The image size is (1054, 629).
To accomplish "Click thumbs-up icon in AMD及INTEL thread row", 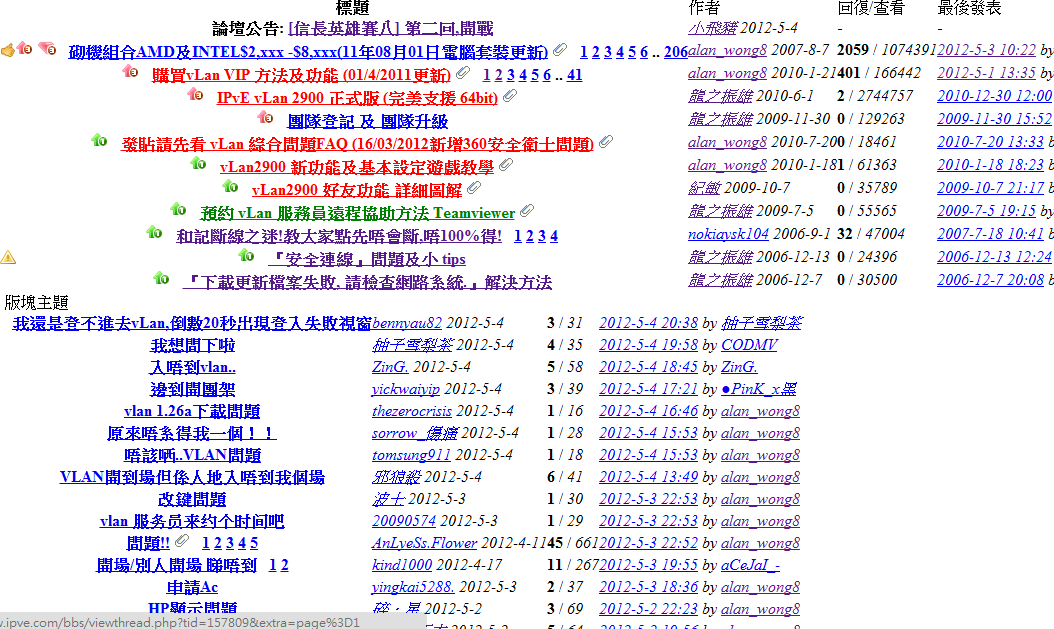I will pos(7,50).
